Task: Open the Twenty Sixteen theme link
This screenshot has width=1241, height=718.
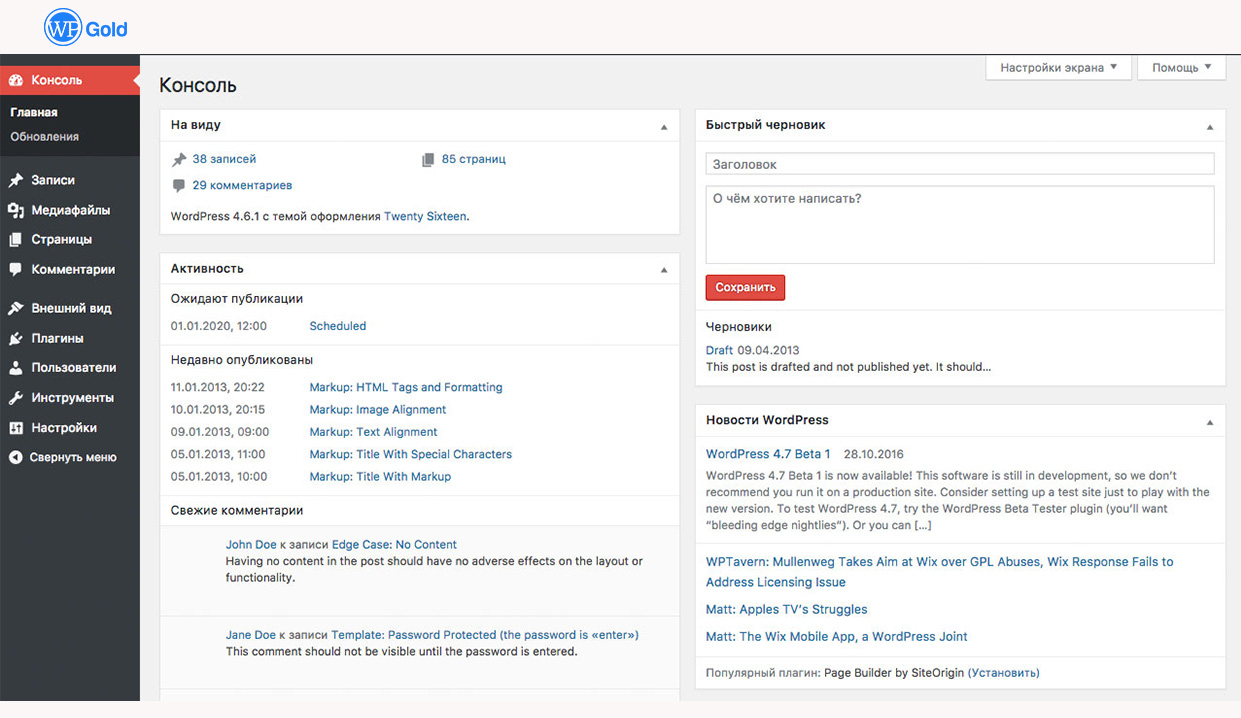Action: point(425,216)
